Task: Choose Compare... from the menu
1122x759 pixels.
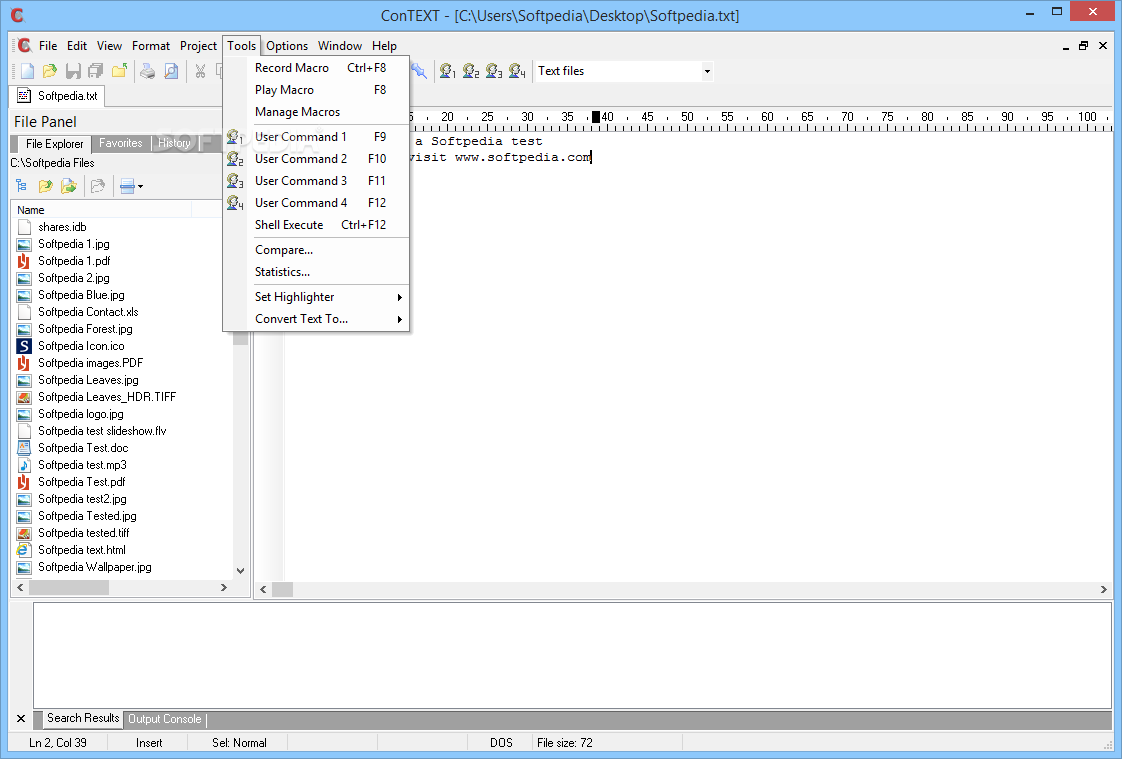Action: pyautogui.click(x=316, y=250)
